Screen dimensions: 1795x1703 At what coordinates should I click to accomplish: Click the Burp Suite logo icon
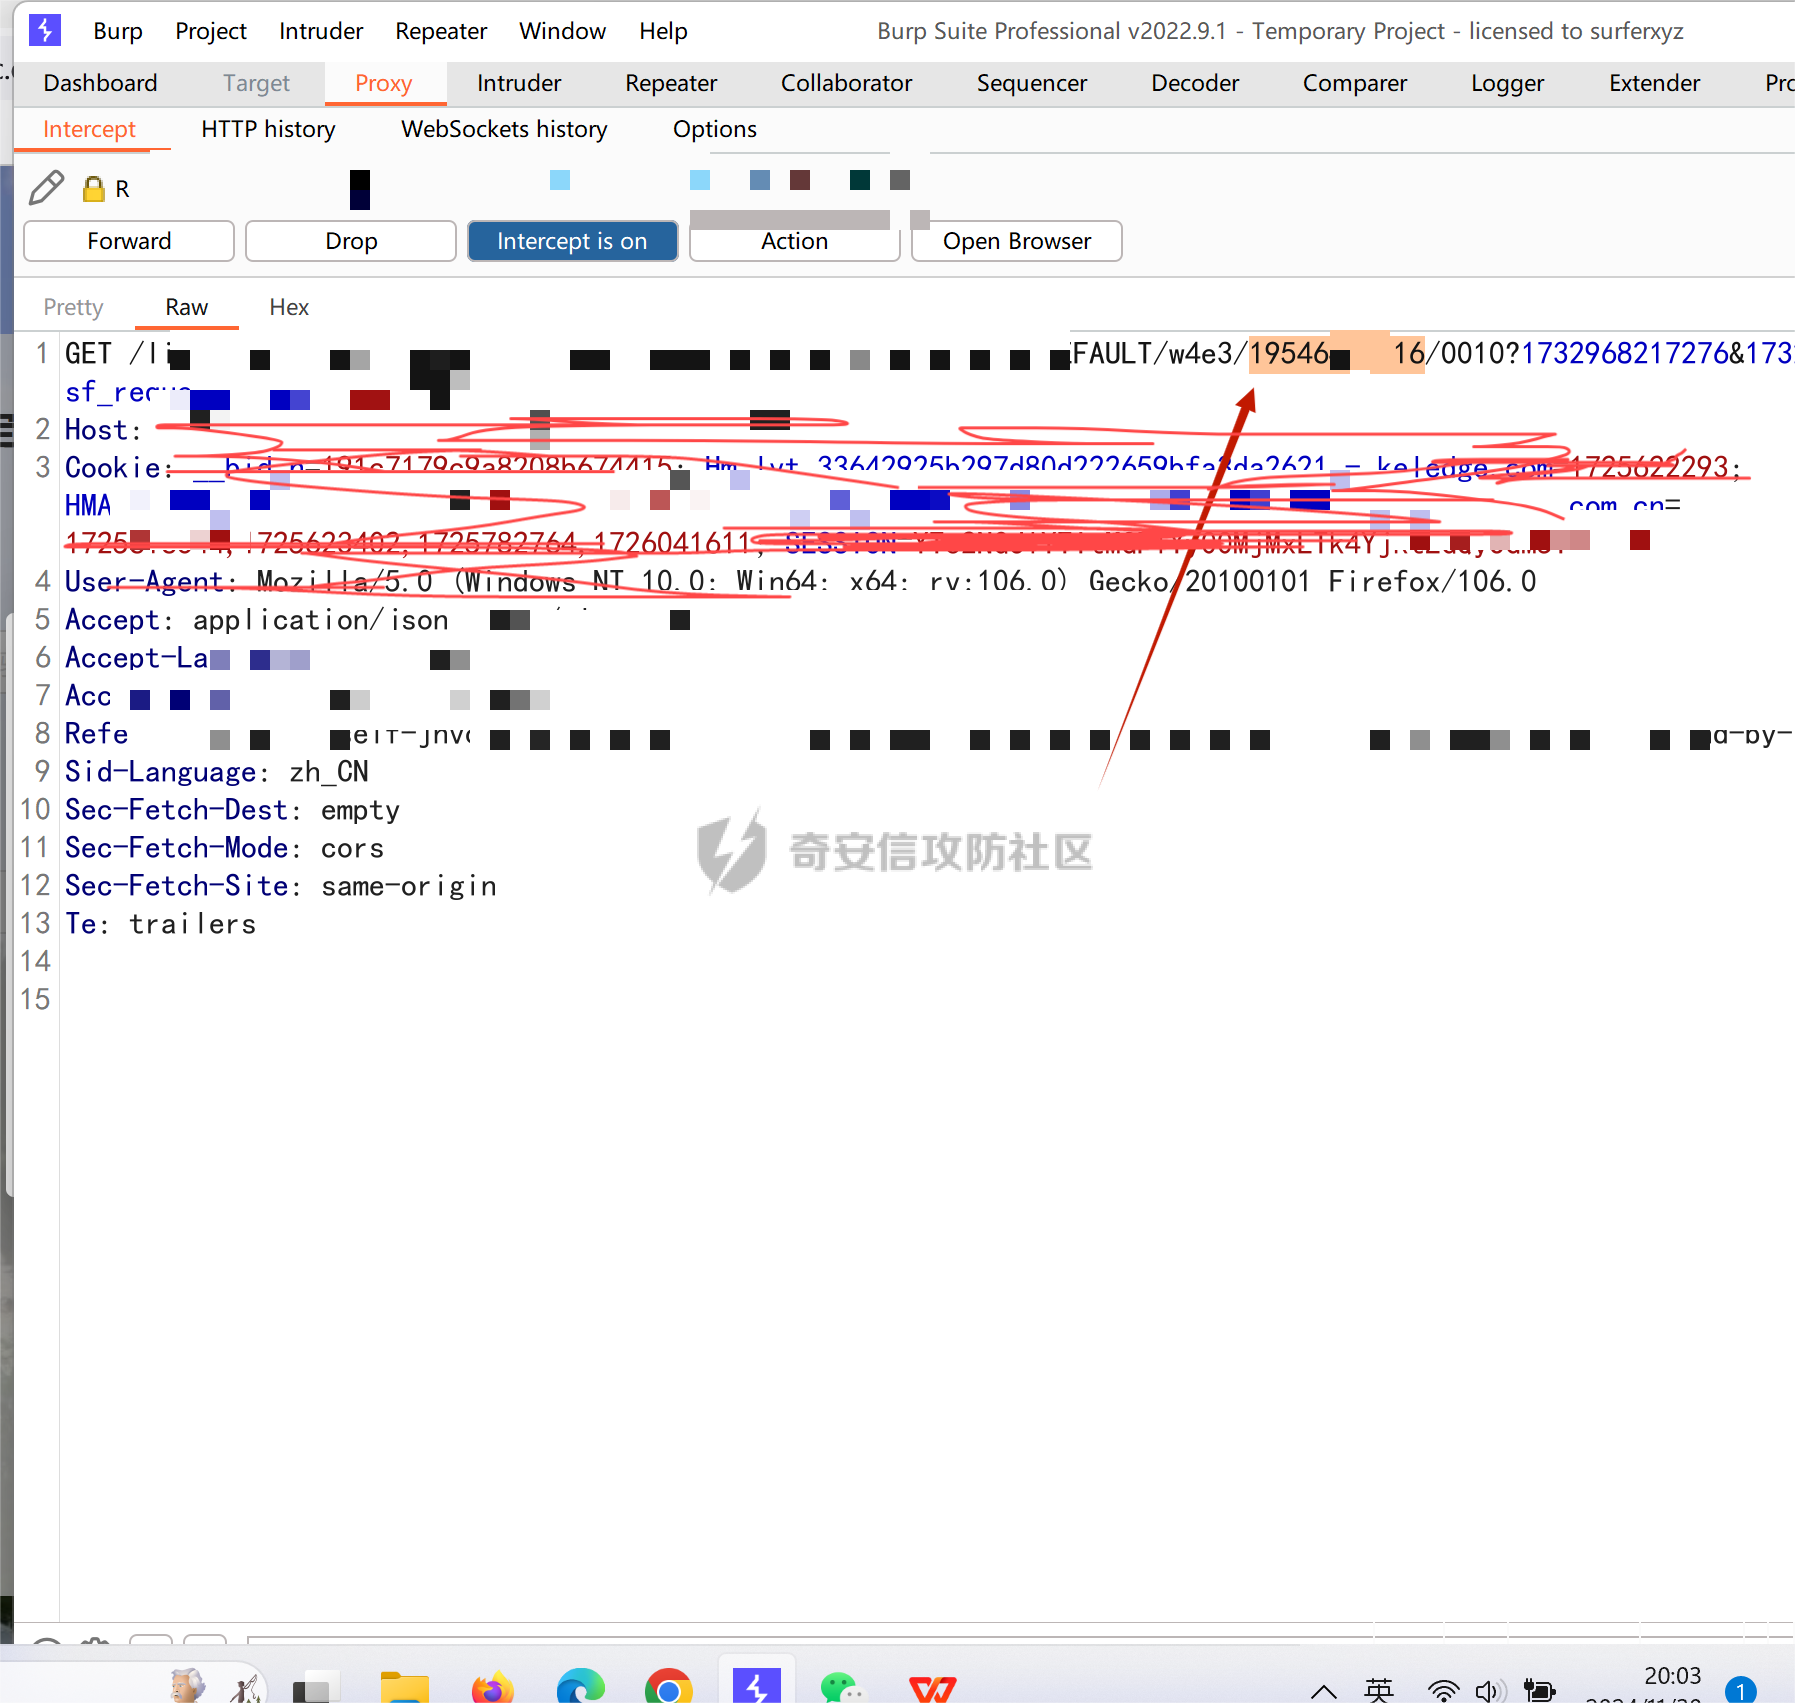point(45,30)
